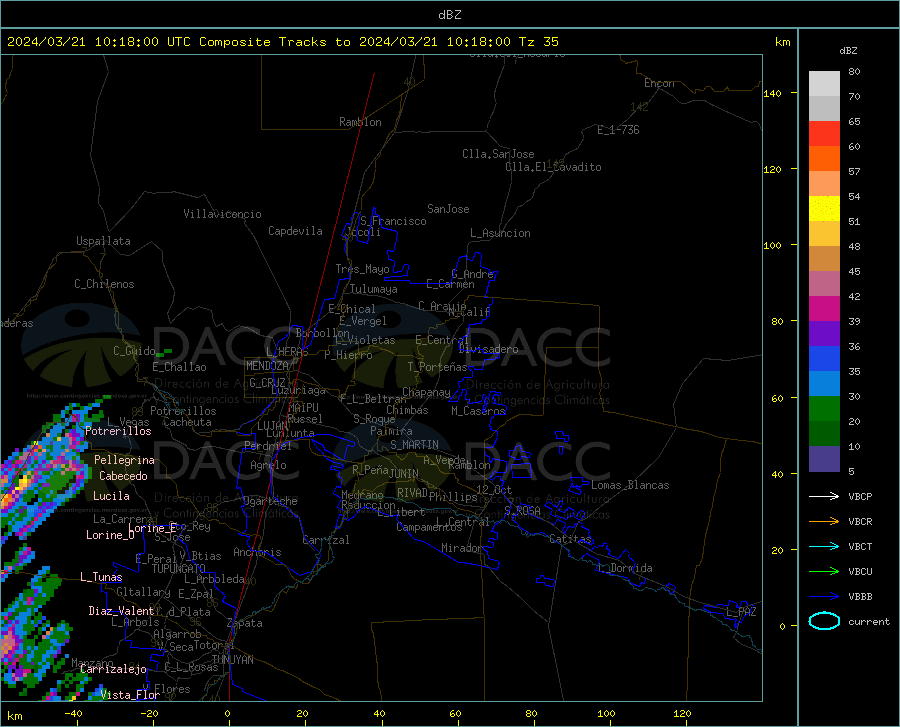The width and height of the screenshot is (900, 727).
Task: Click the cyan 'current' ellipse icon
Action: 824,621
